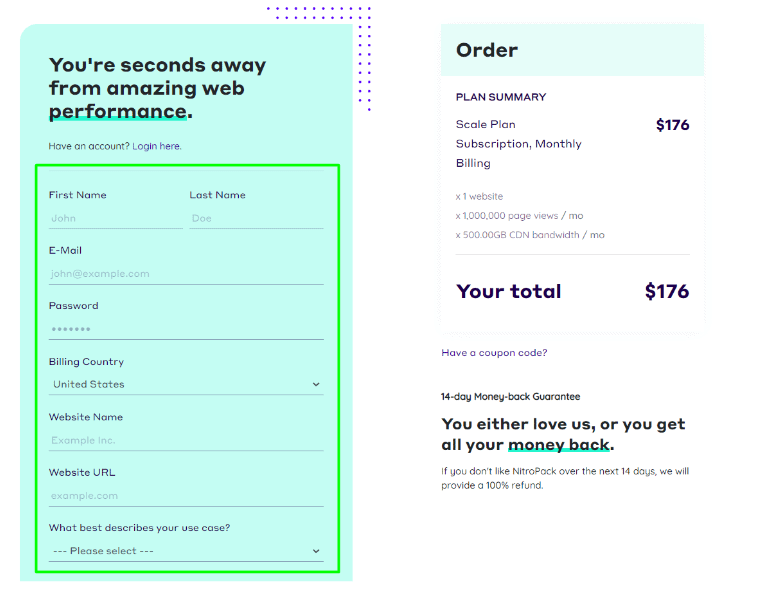
Task: Click the 14-day Money-back Guarantee text
Action: pos(510,396)
